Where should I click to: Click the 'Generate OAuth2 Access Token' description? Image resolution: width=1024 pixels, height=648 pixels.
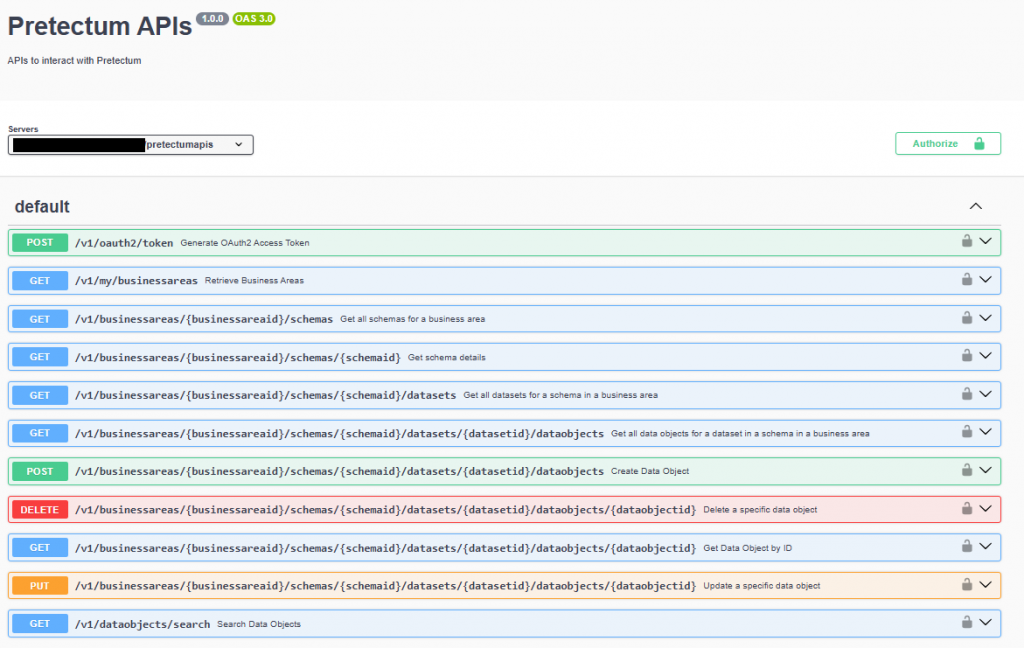[x=245, y=243]
